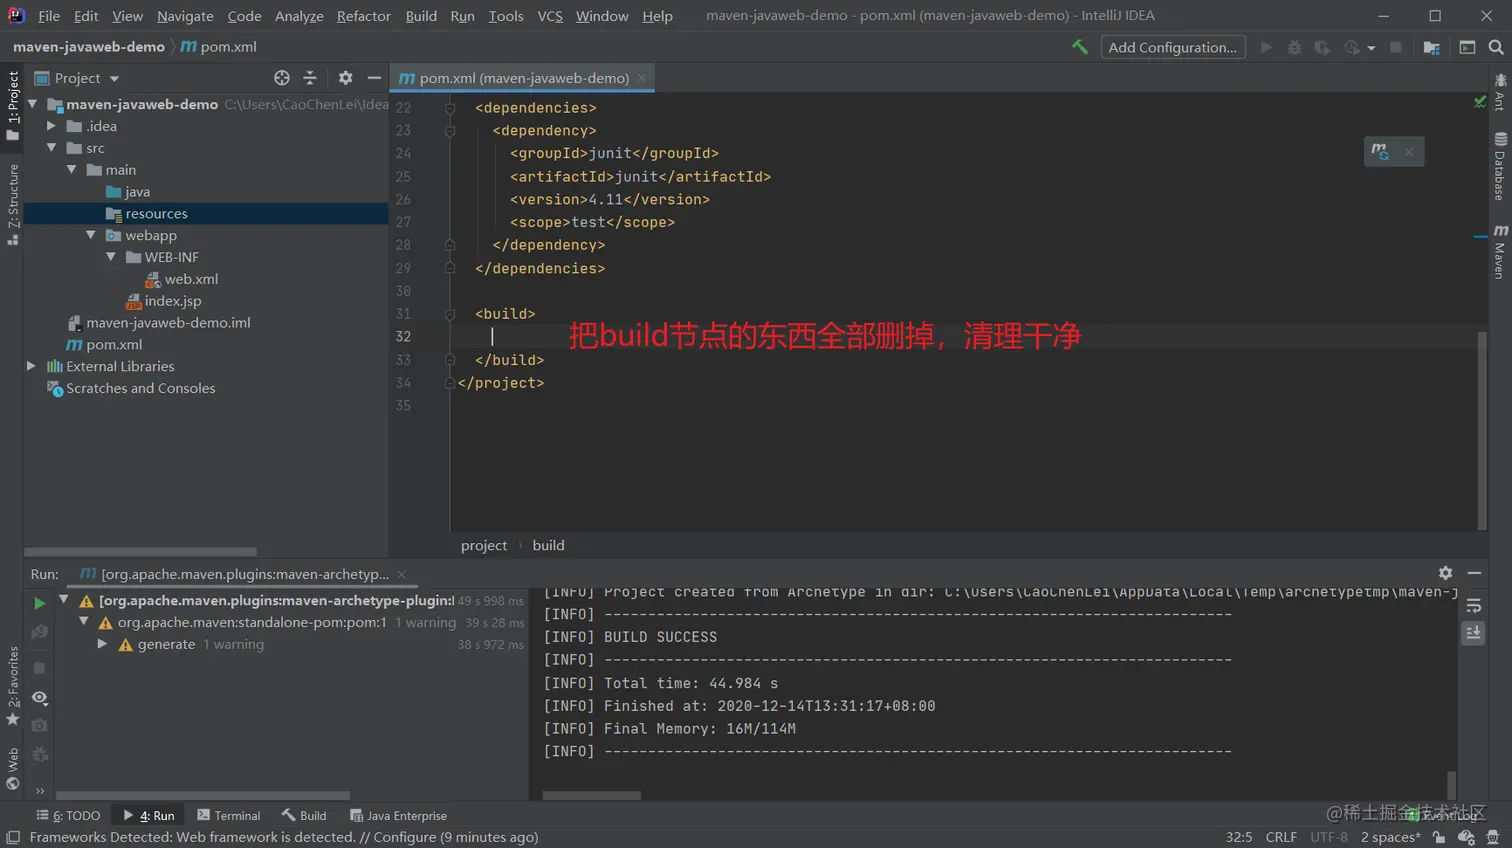Click the CRLF line separator in status bar

[x=1281, y=837]
